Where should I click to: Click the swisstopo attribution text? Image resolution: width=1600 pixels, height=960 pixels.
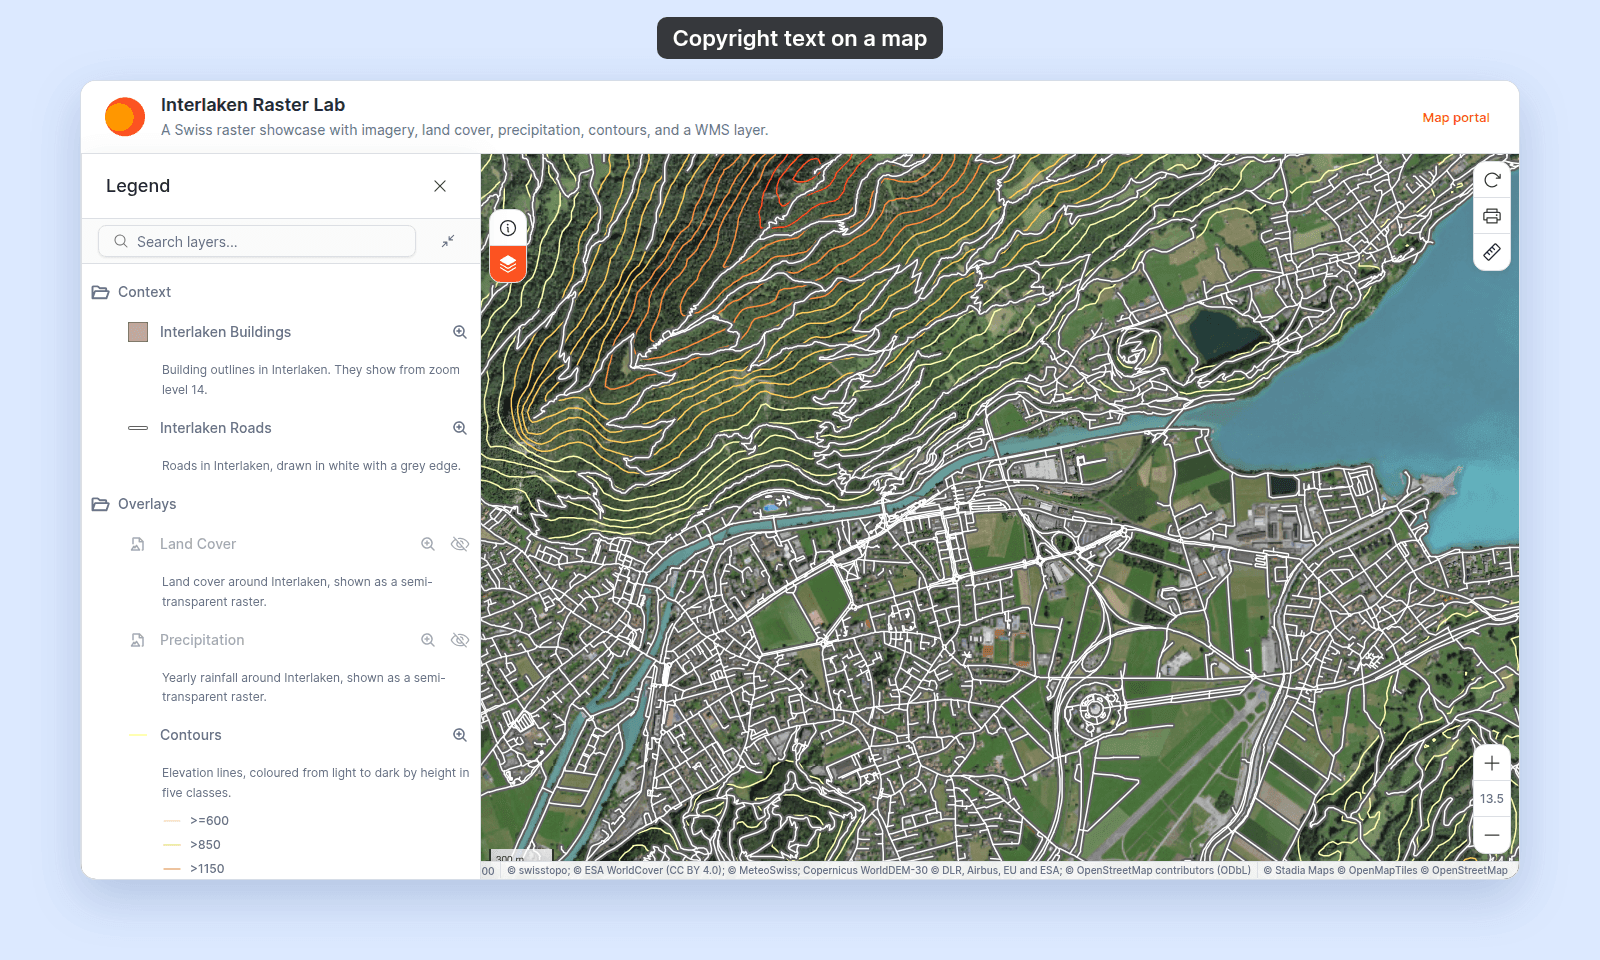click(x=538, y=871)
